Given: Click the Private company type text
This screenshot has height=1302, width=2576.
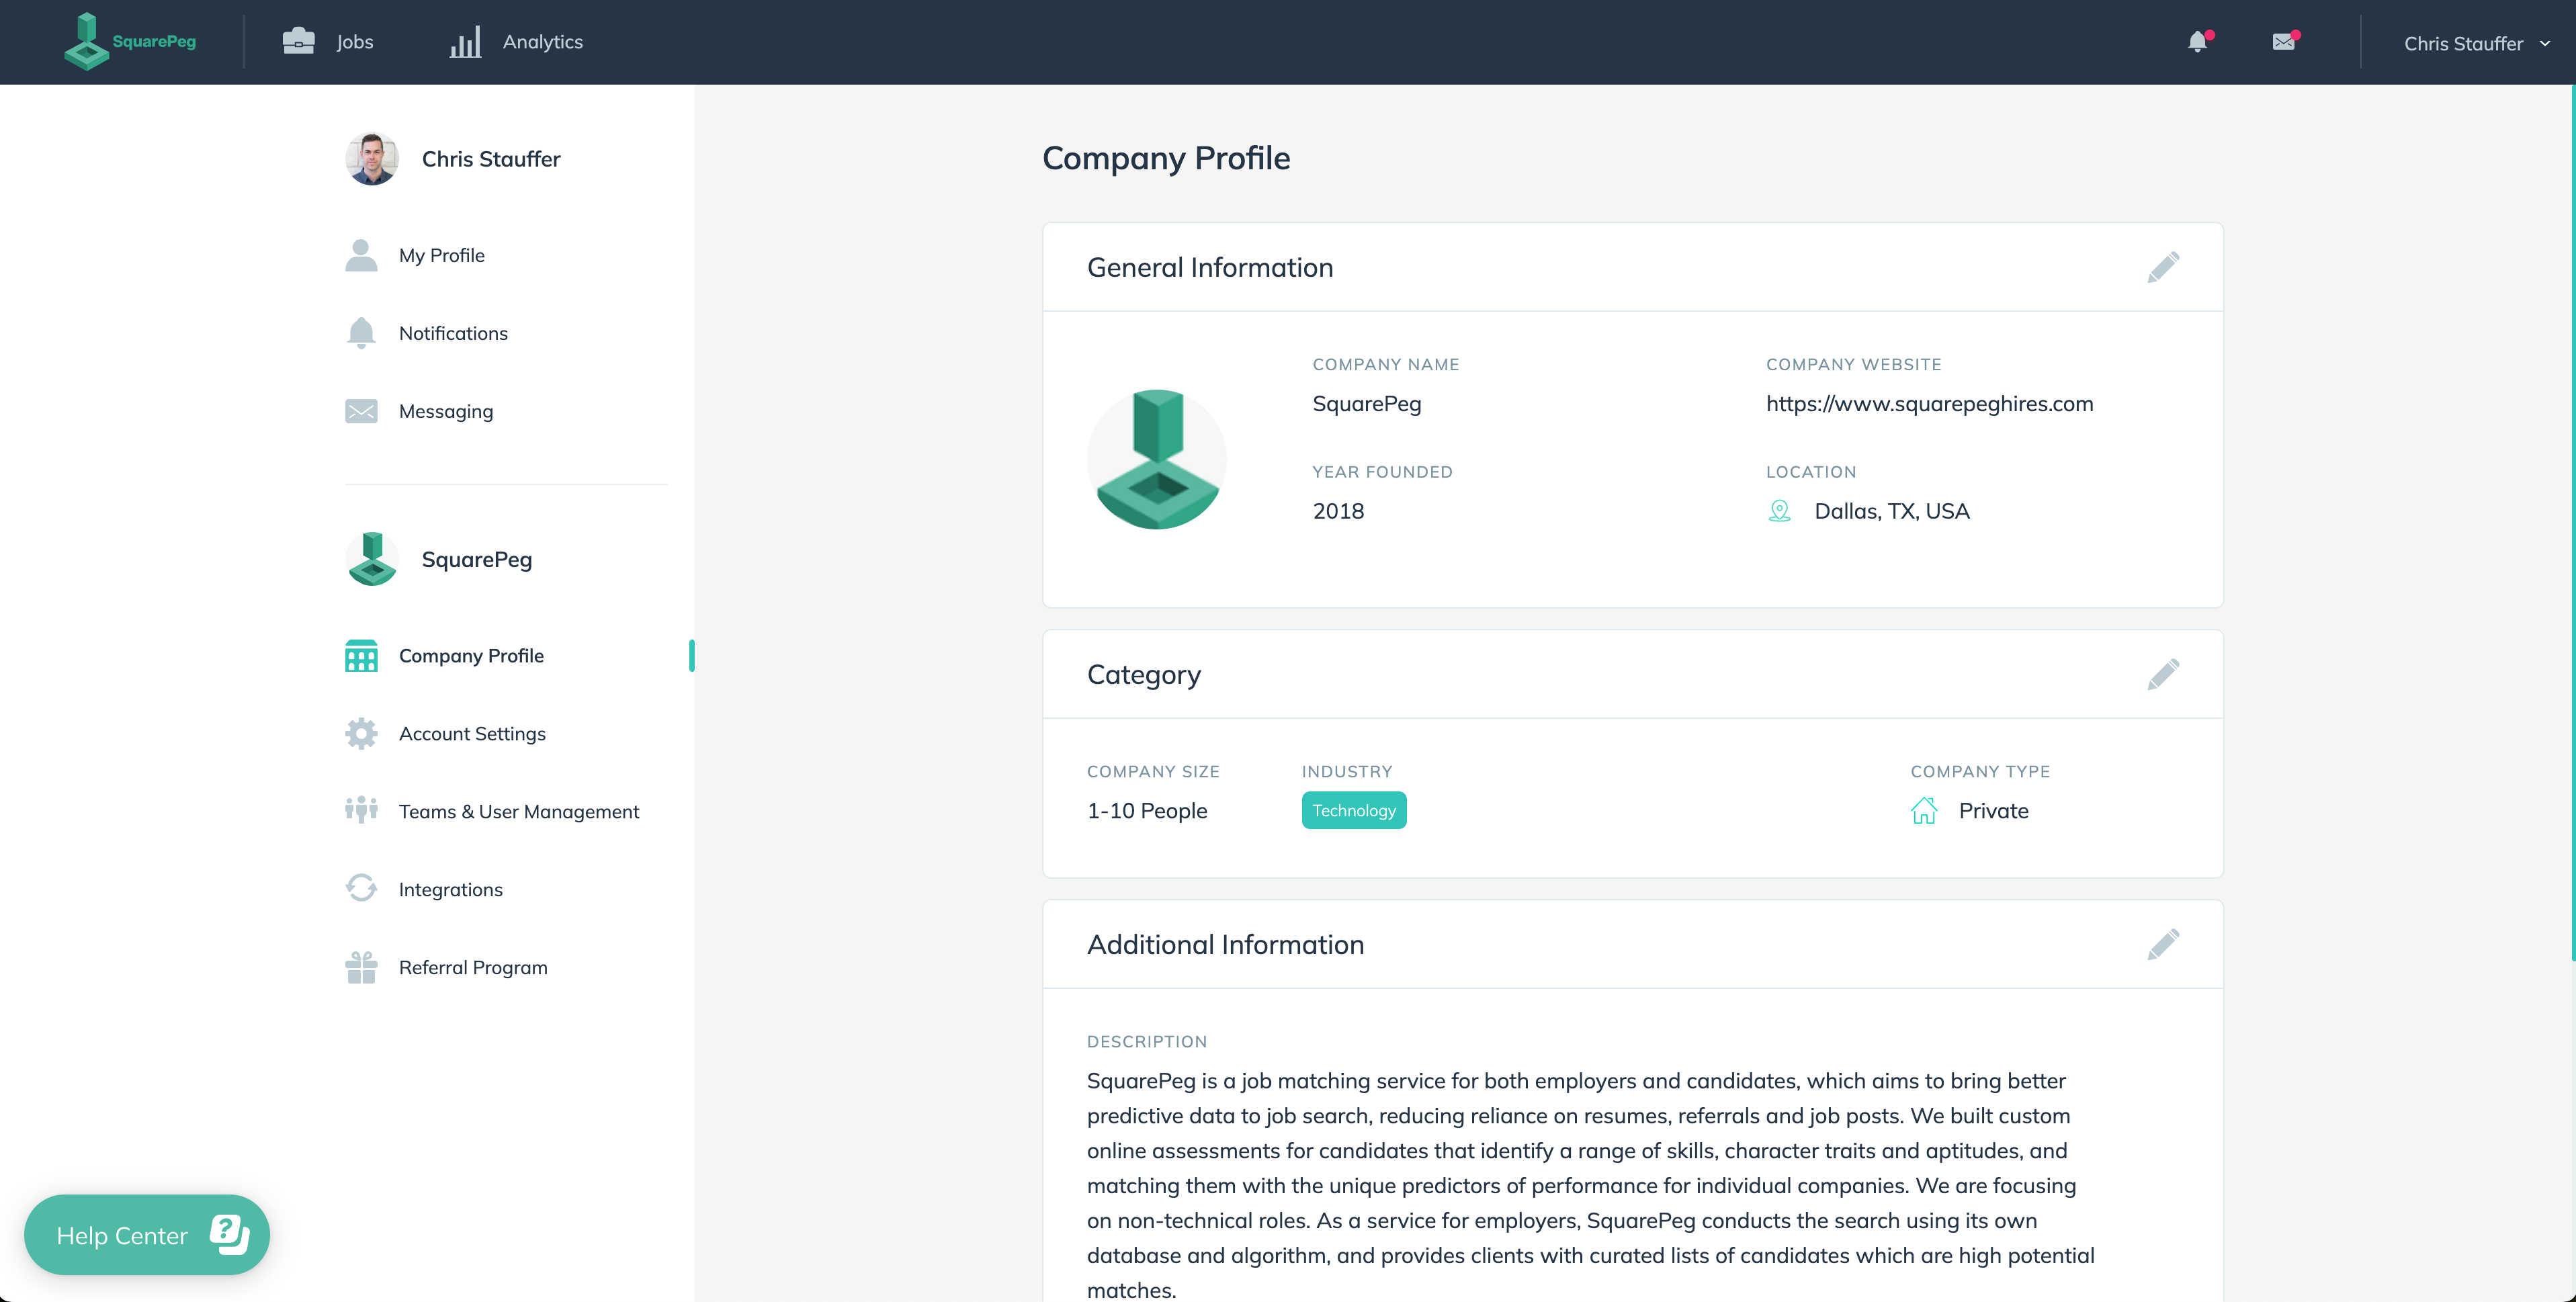Looking at the screenshot, I should [1994, 811].
